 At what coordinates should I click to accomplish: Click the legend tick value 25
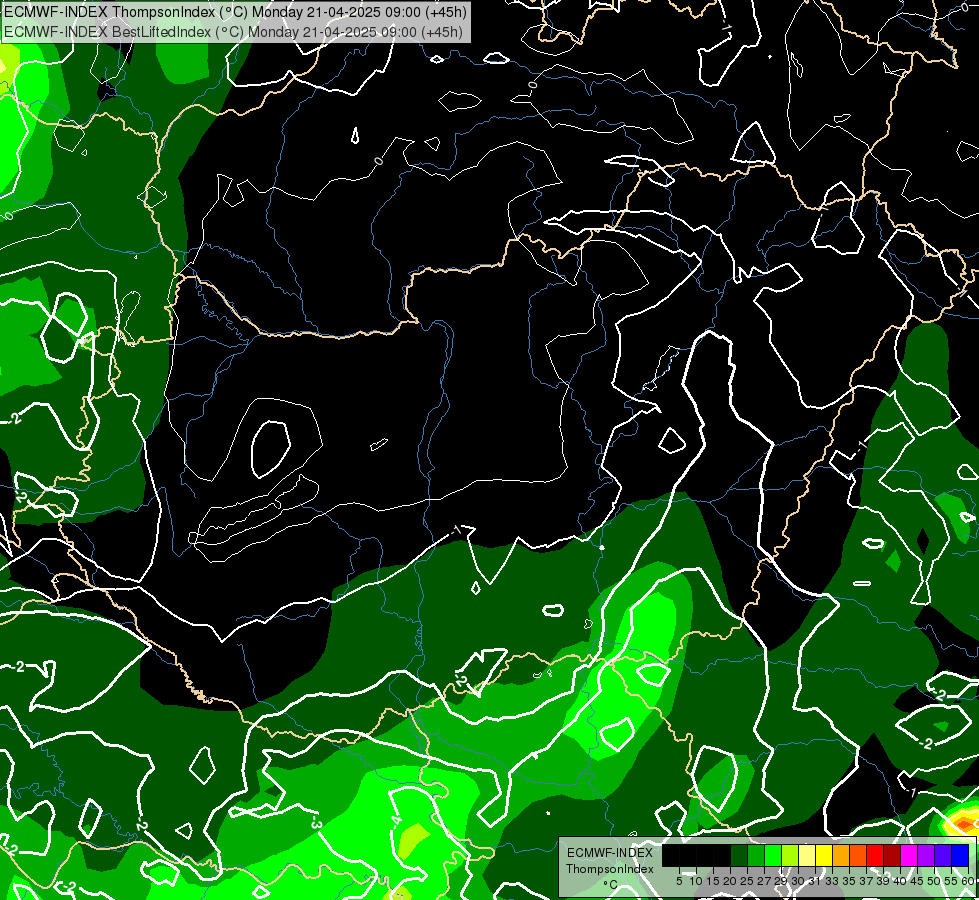pos(747,881)
